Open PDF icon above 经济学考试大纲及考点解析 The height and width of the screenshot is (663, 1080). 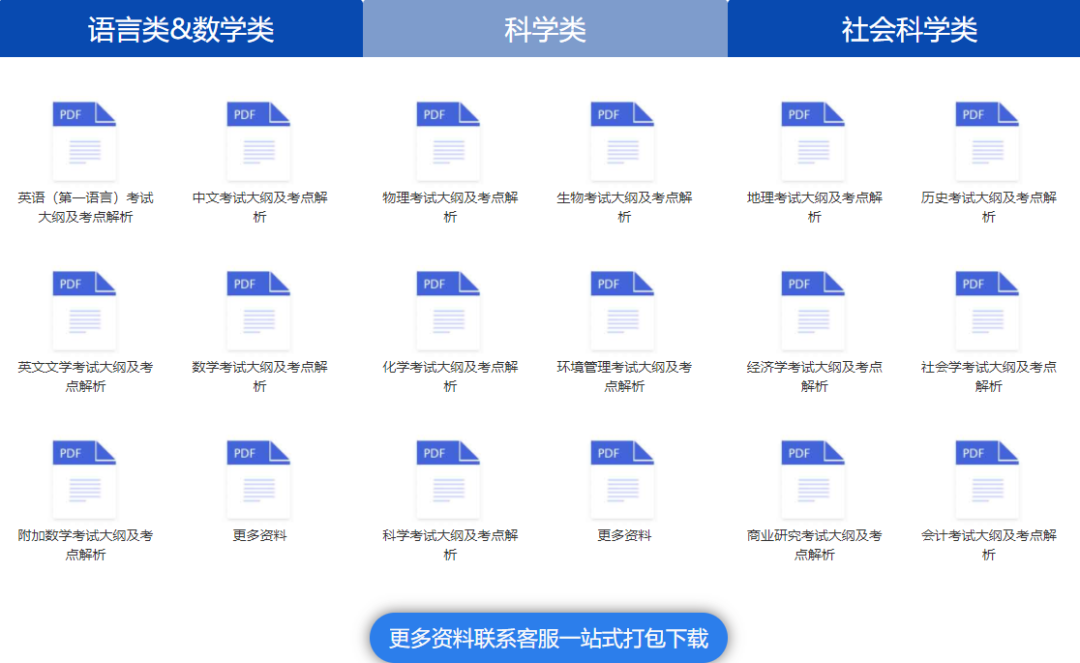pyautogui.click(x=813, y=311)
